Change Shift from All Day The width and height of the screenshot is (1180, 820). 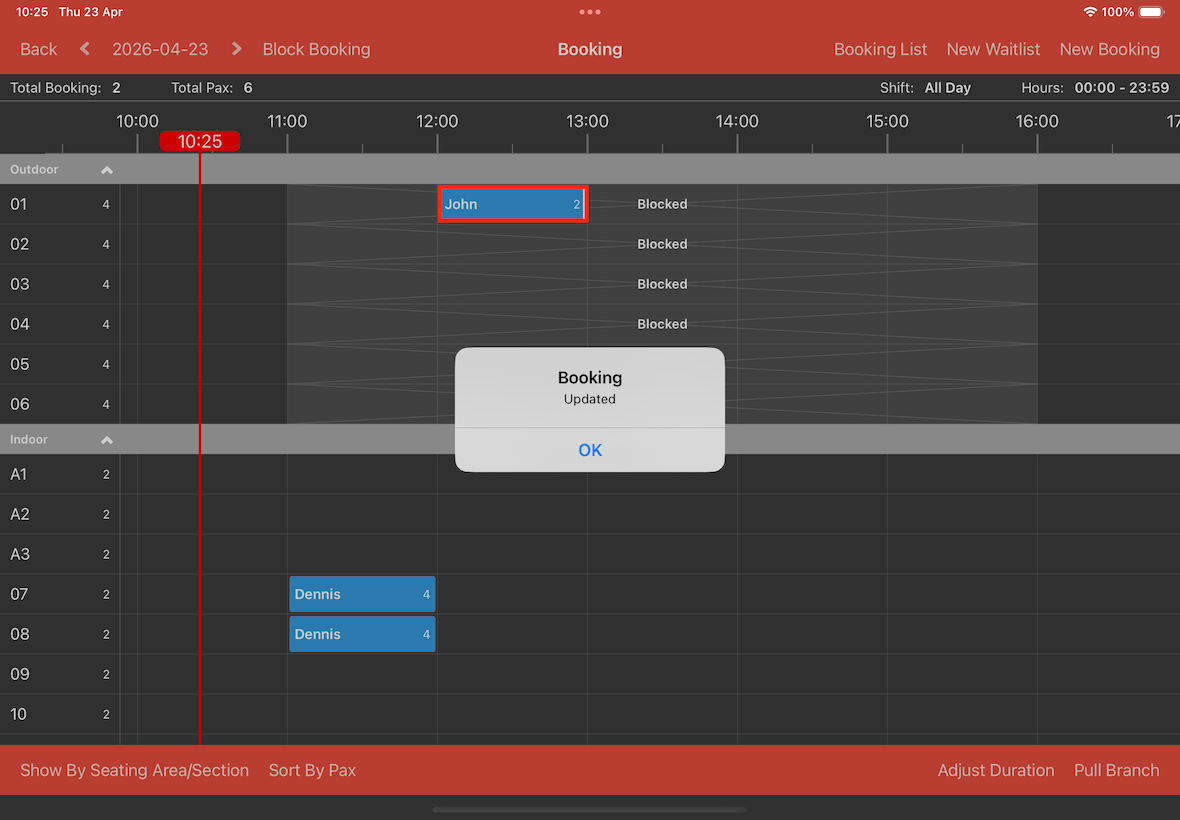click(947, 88)
